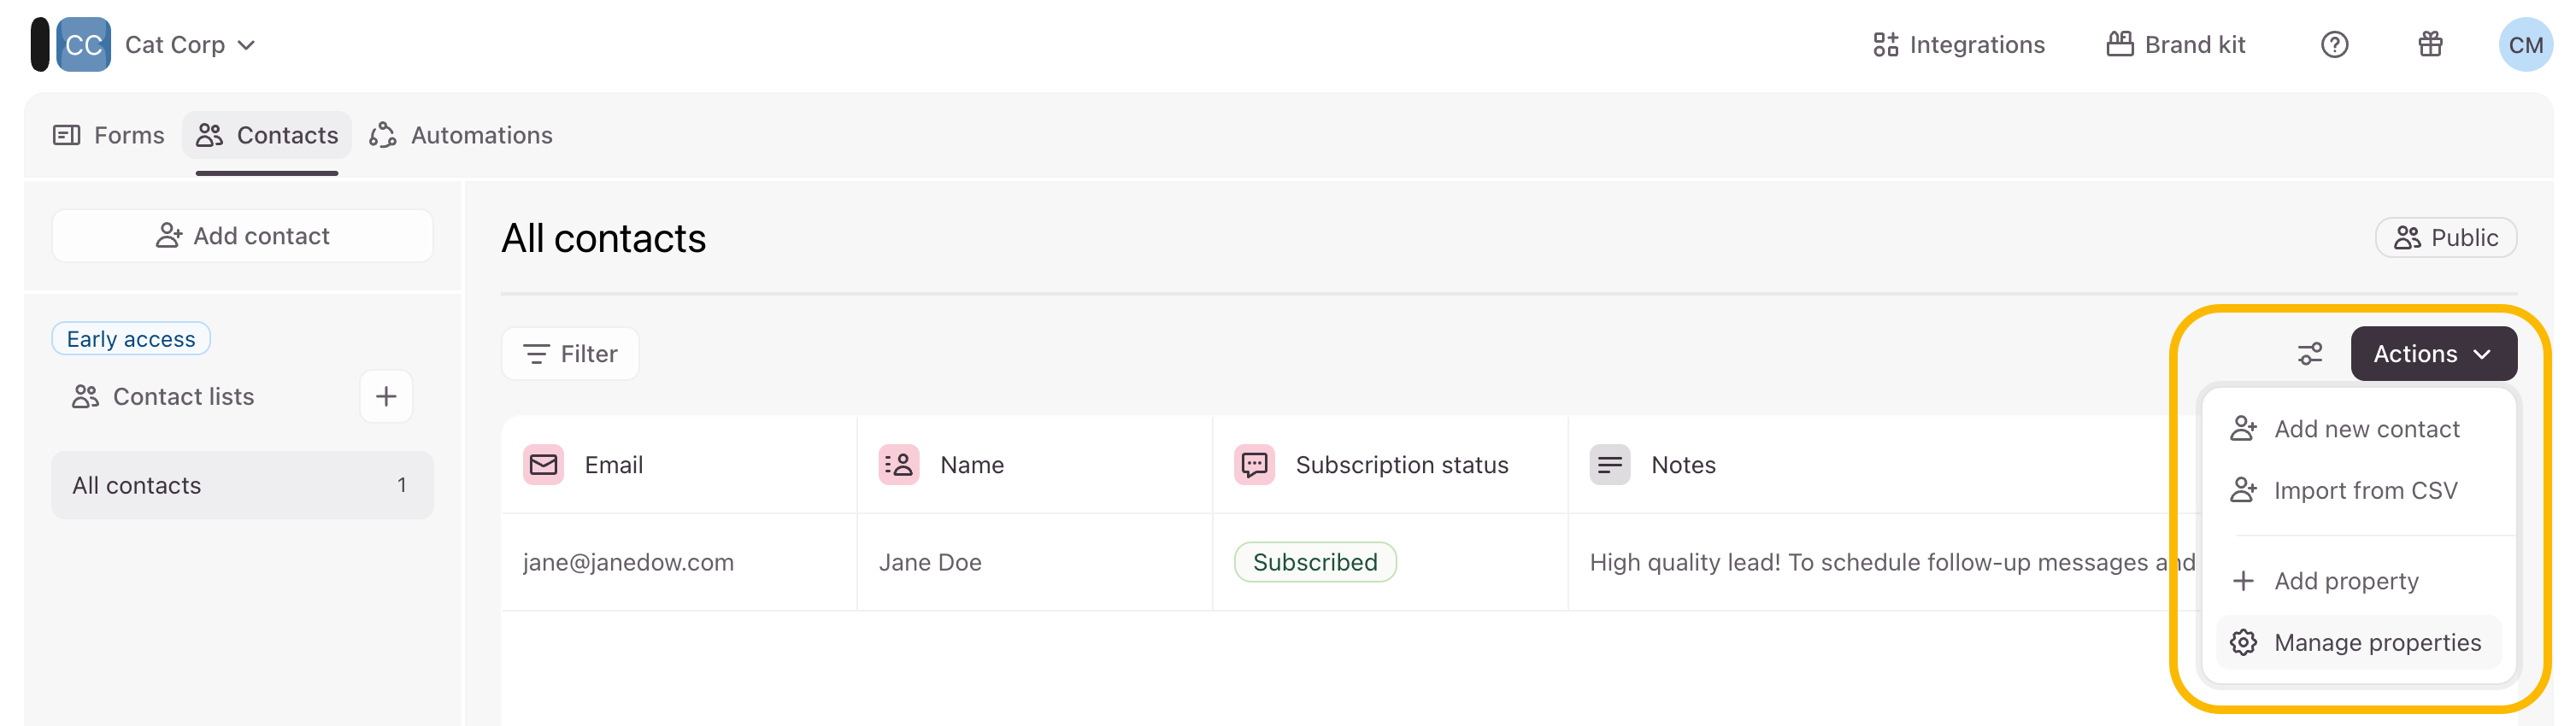Click the gift icon in header
The height and width of the screenshot is (726, 2576).
click(x=2430, y=45)
